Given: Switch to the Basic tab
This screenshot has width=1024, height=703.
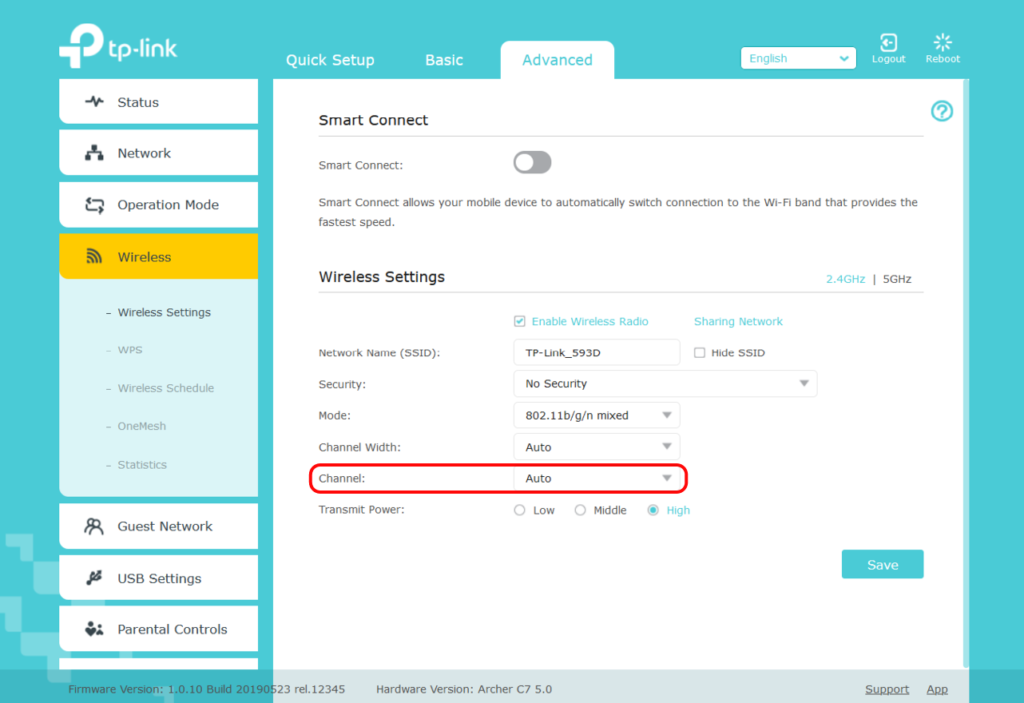Looking at the screenshot, I should tap(443, 60).
